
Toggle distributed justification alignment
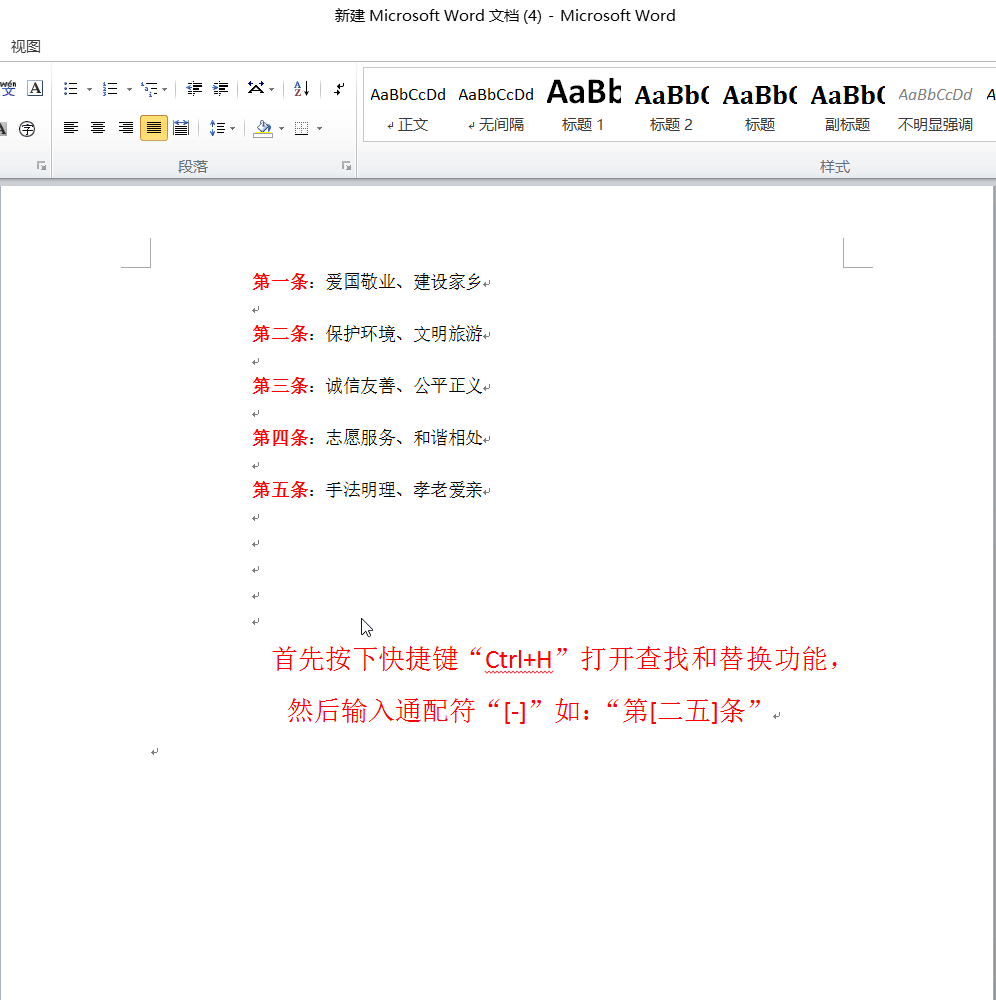click(181, 128)
